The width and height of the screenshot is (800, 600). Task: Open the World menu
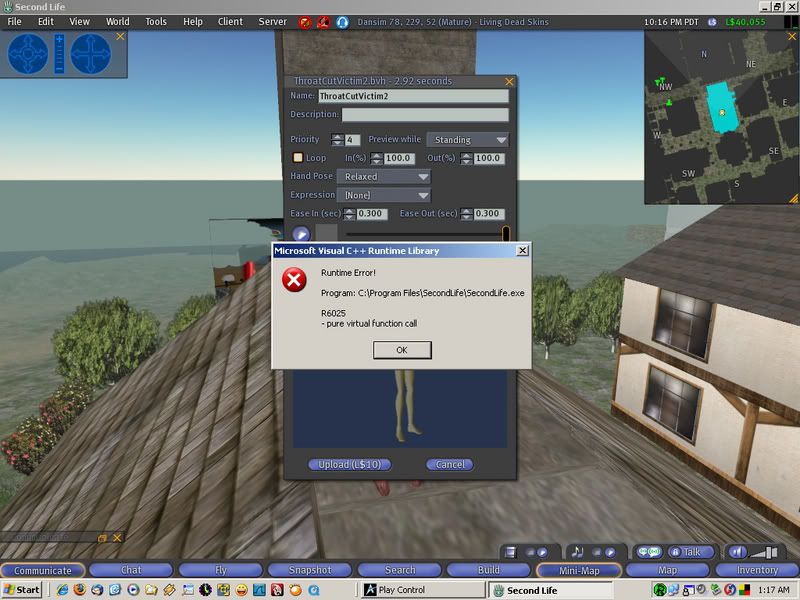[117, 21]
